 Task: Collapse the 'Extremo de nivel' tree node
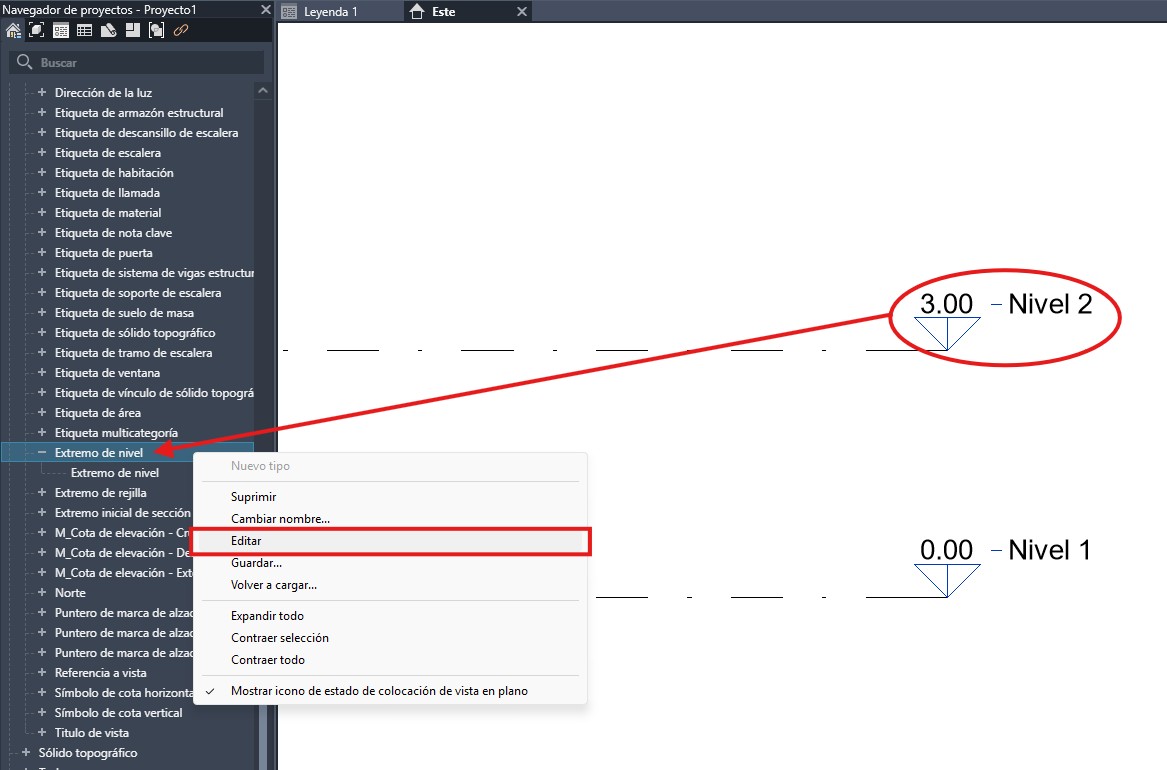point(42,453)
